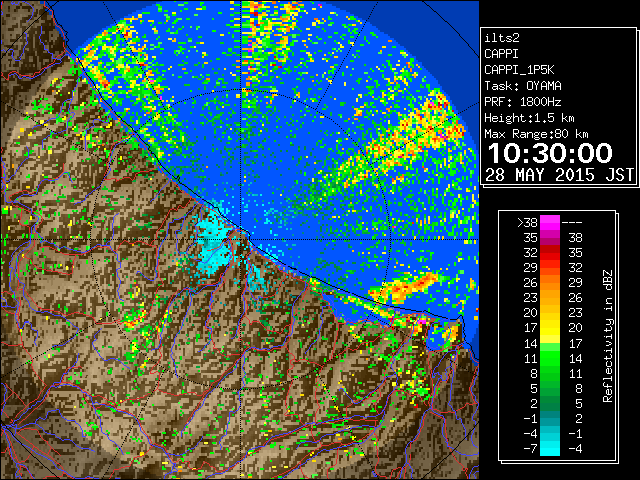The height and width of the screenshot is (480, 640).
Task: Click the date 28 MAY 2015 JST
Action: (x=559, y=175)
